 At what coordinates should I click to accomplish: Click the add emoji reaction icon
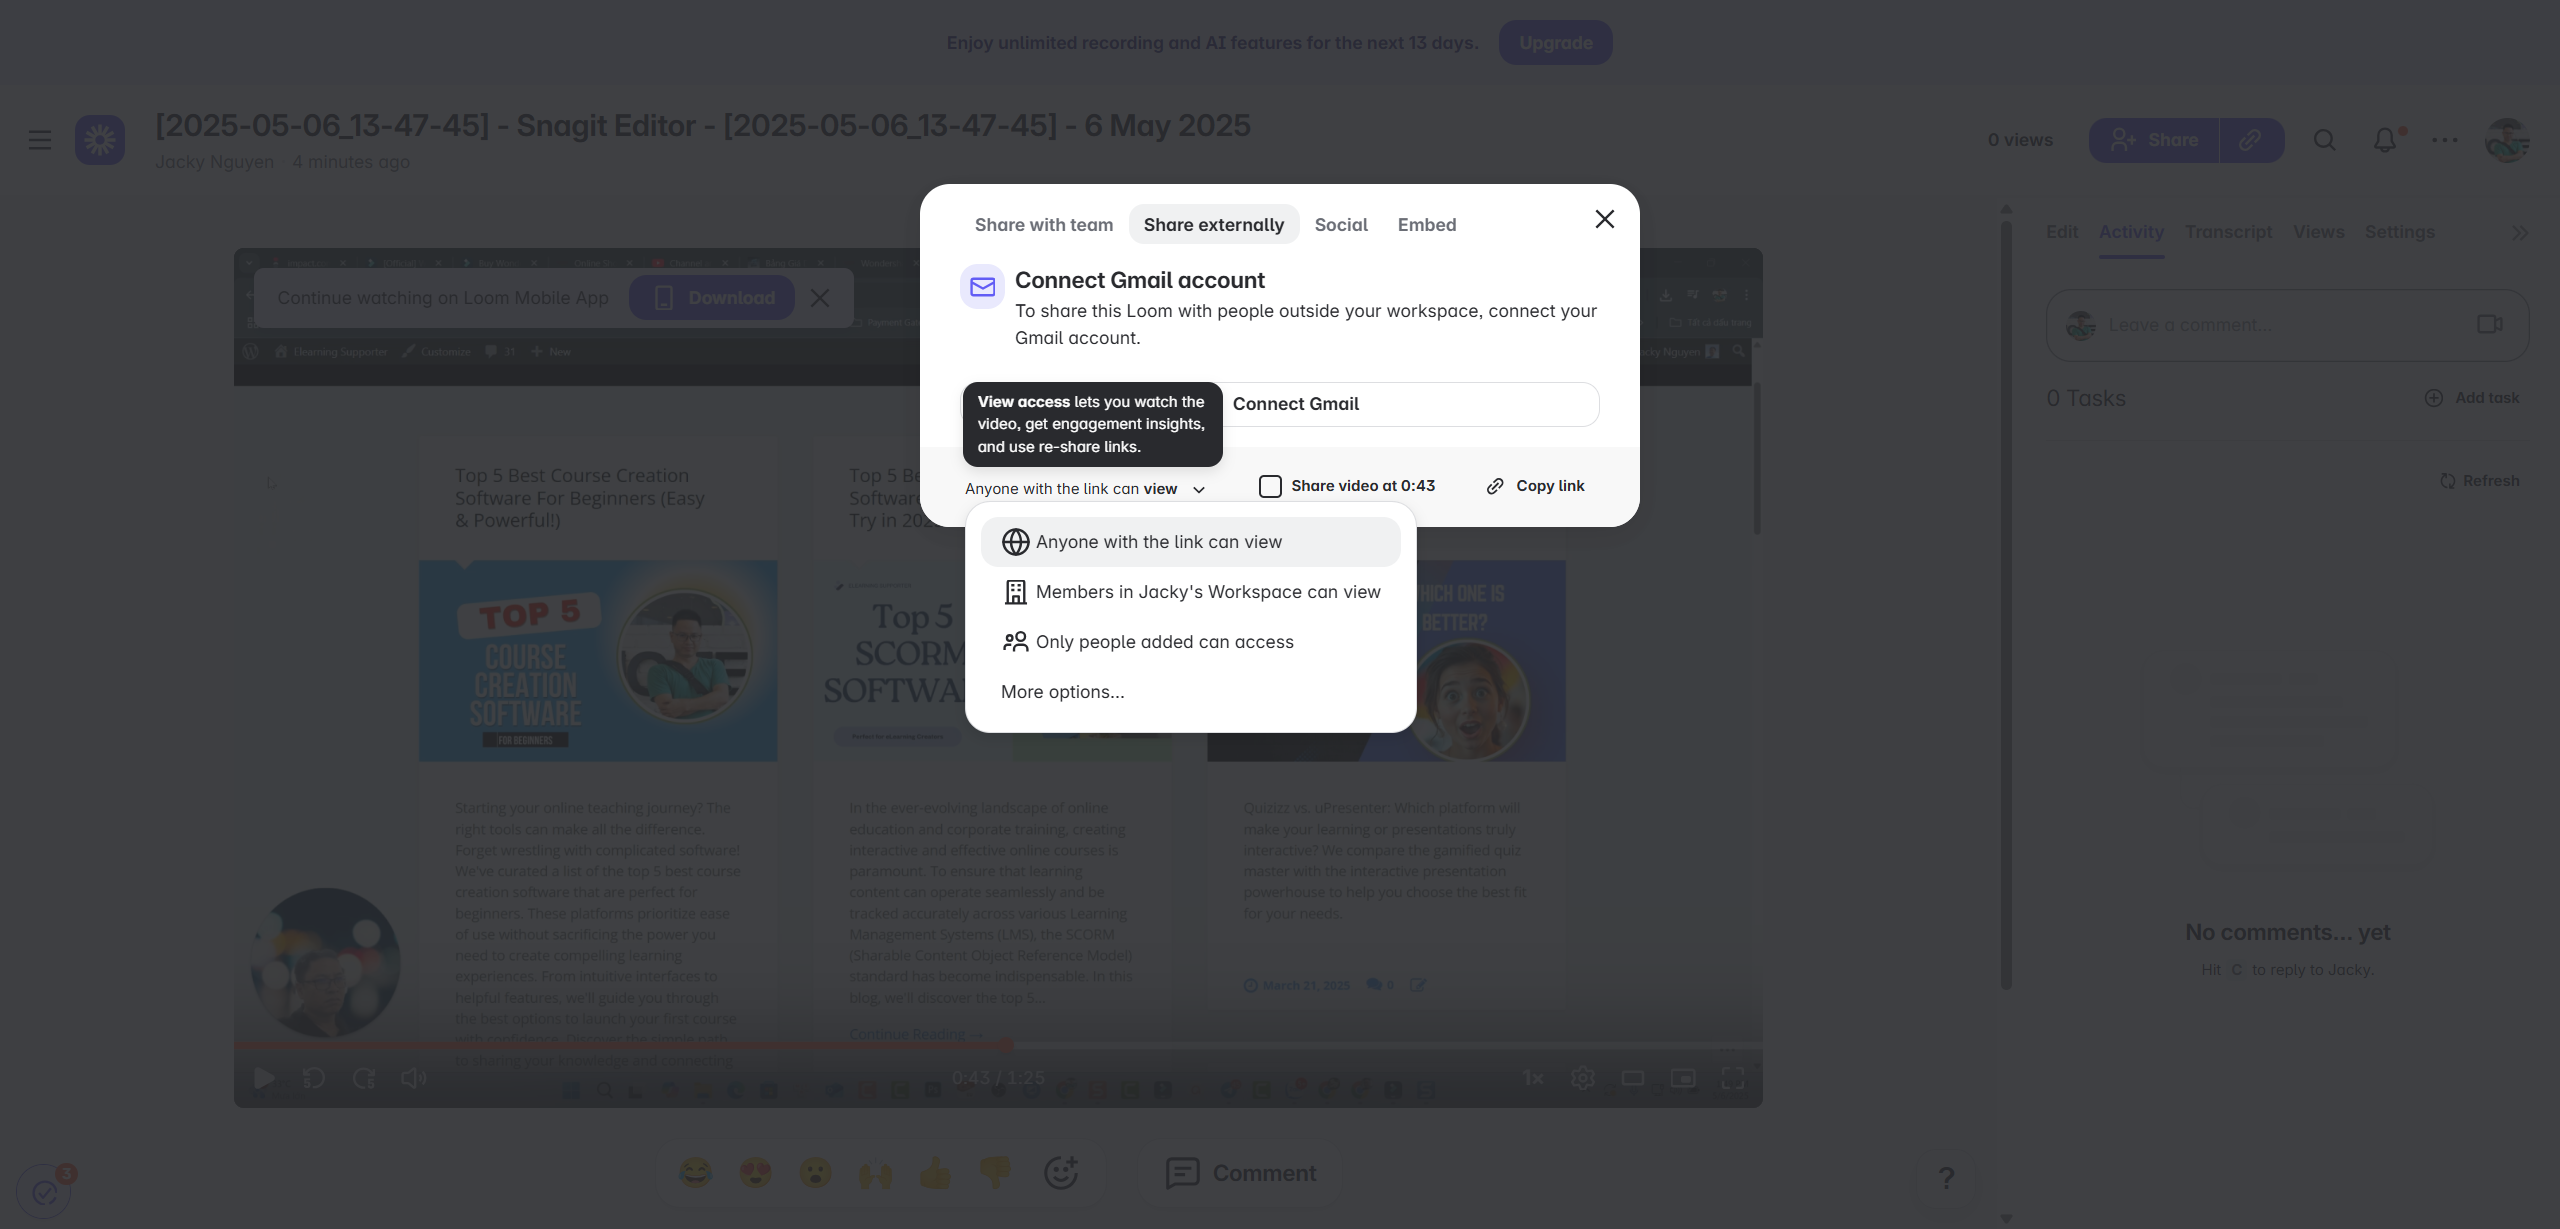pos(1060,1173)
